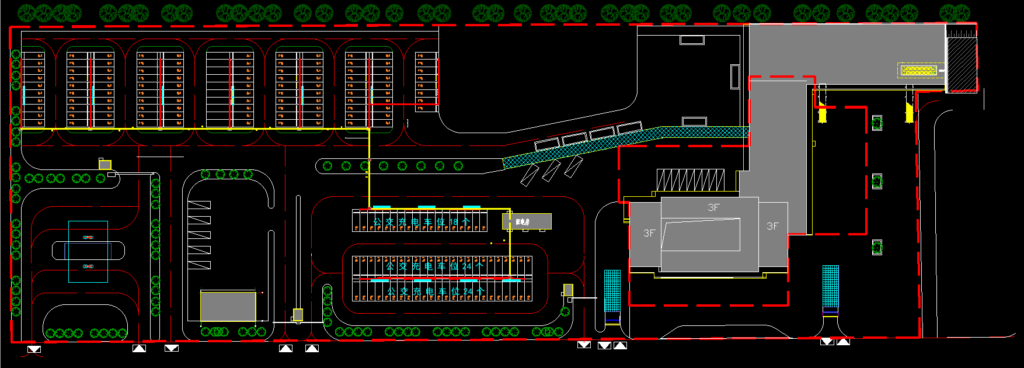
Task: Click the middle green tree symbol in right courtyard
Action: (x=878, y=181)
